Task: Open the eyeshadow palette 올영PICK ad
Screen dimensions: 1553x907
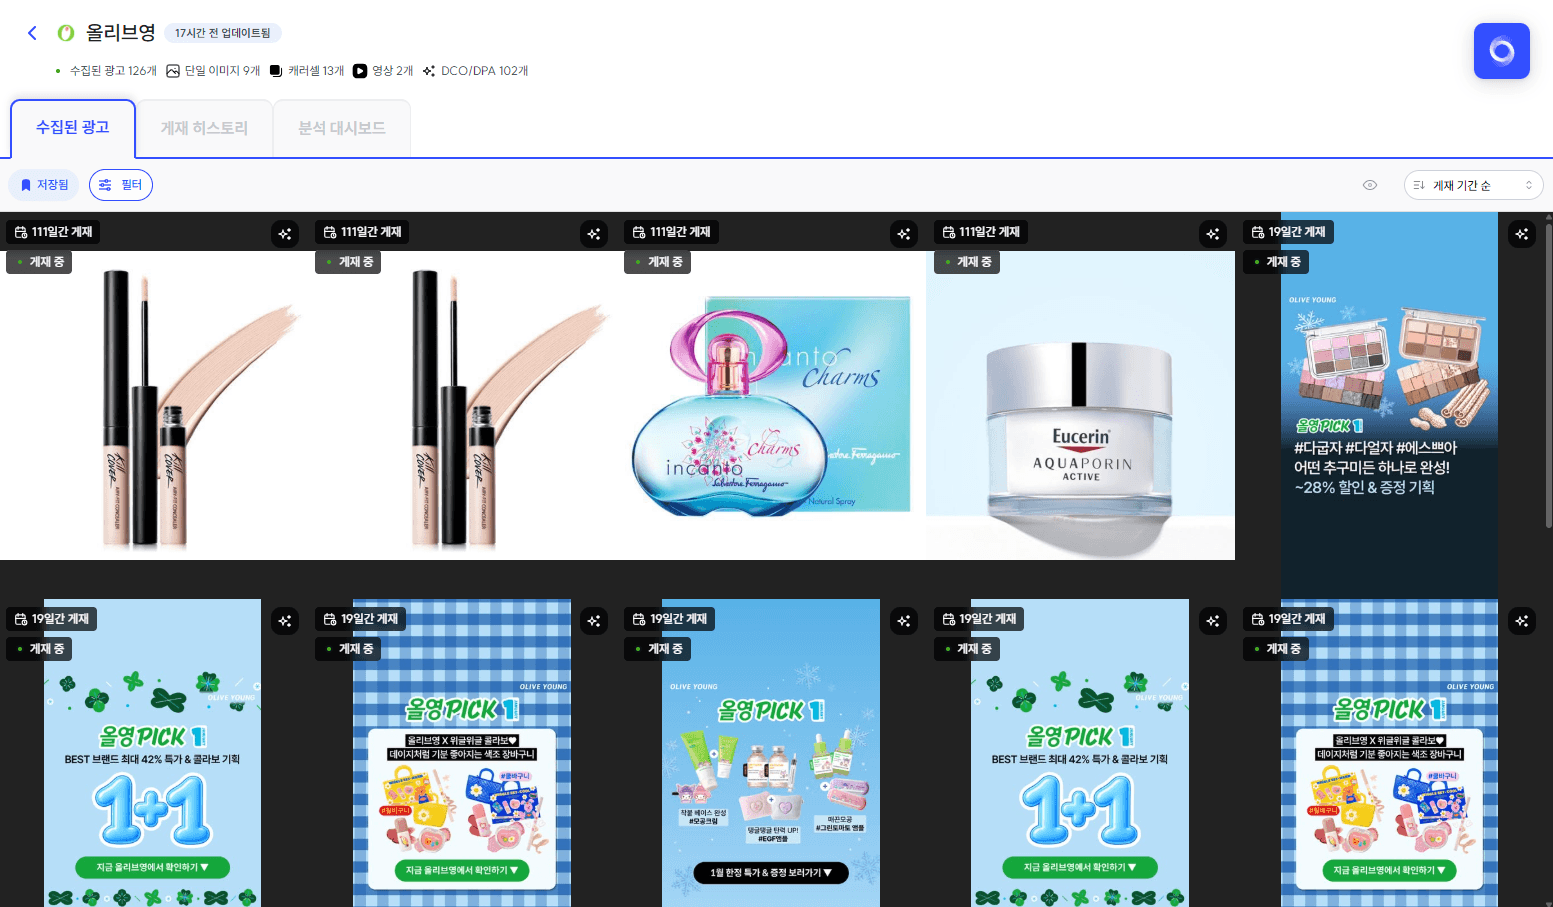Action: coord(1389,405)
